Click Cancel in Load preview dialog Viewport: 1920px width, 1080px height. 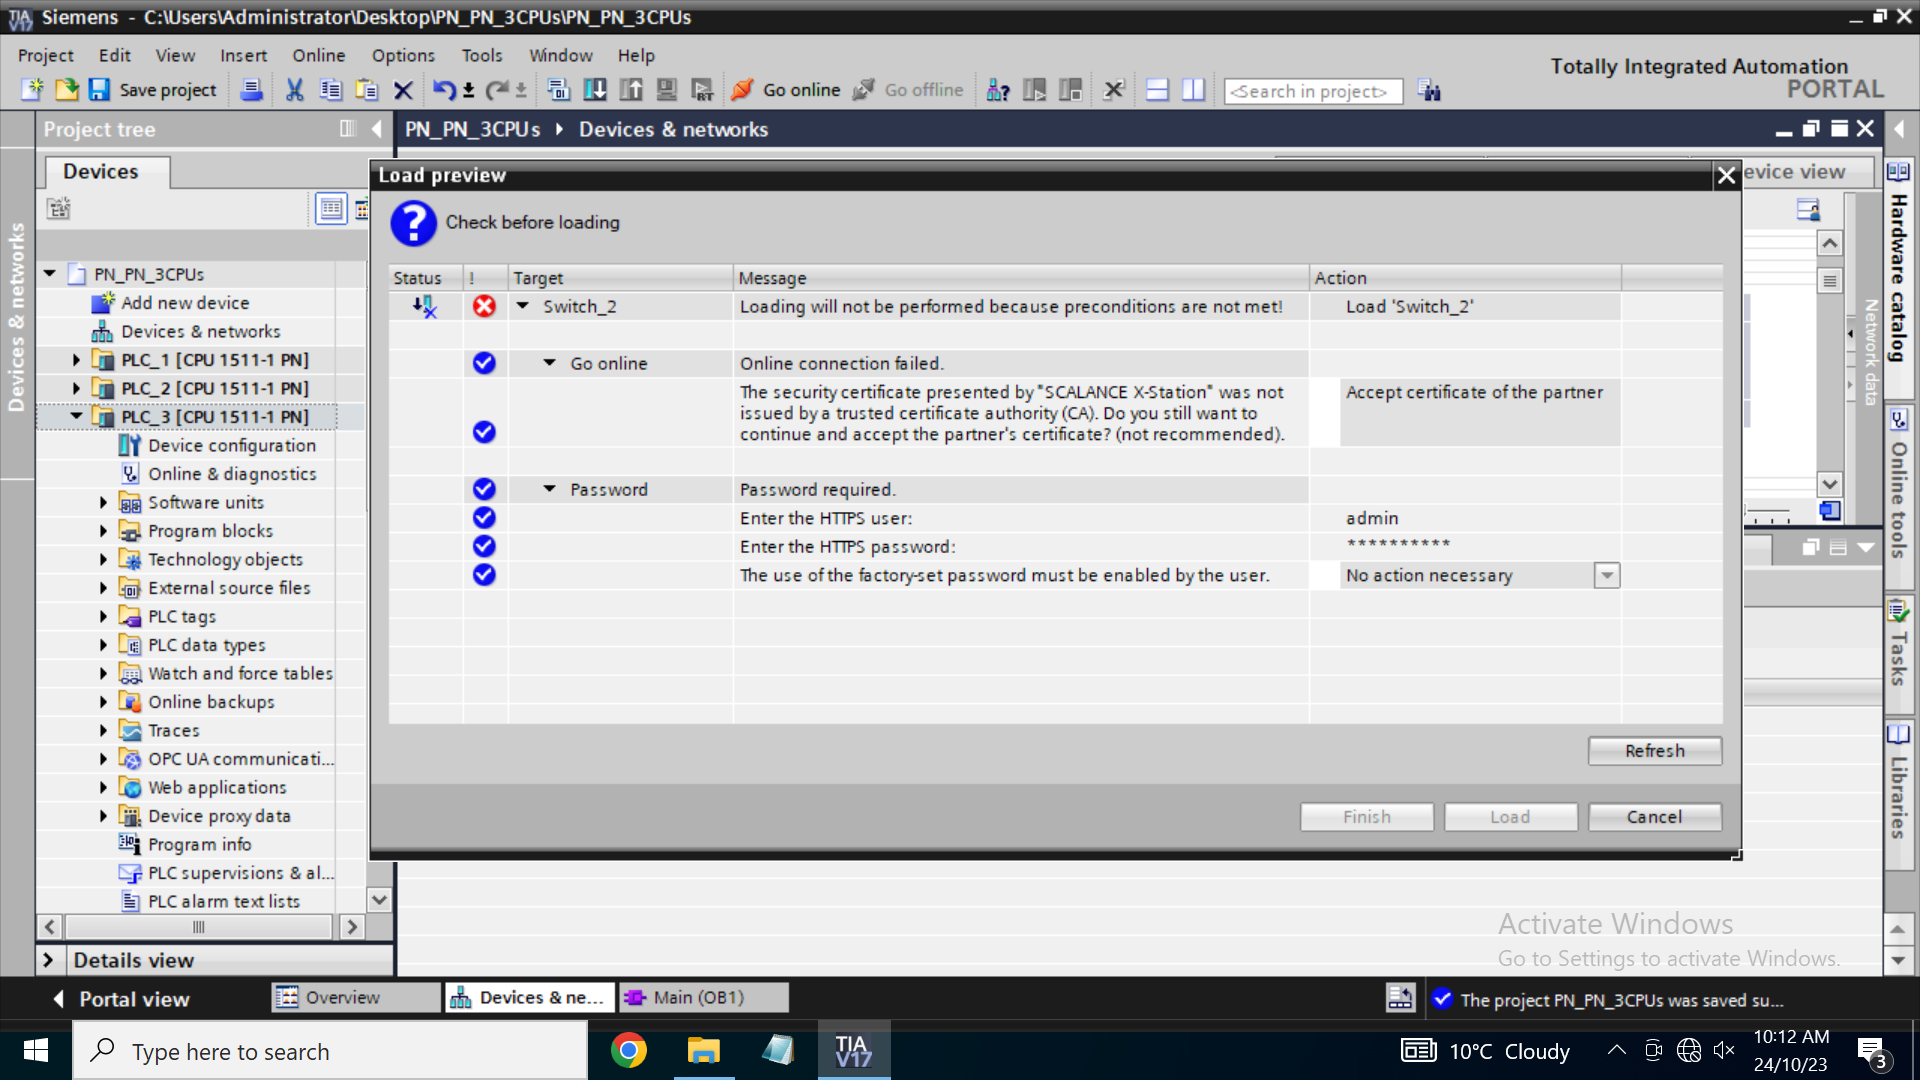(x=1654, y=817)
